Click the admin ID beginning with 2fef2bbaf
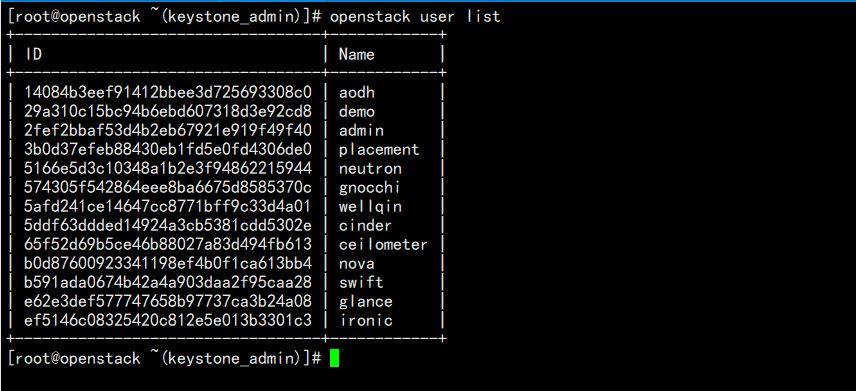 pos(168,130)
